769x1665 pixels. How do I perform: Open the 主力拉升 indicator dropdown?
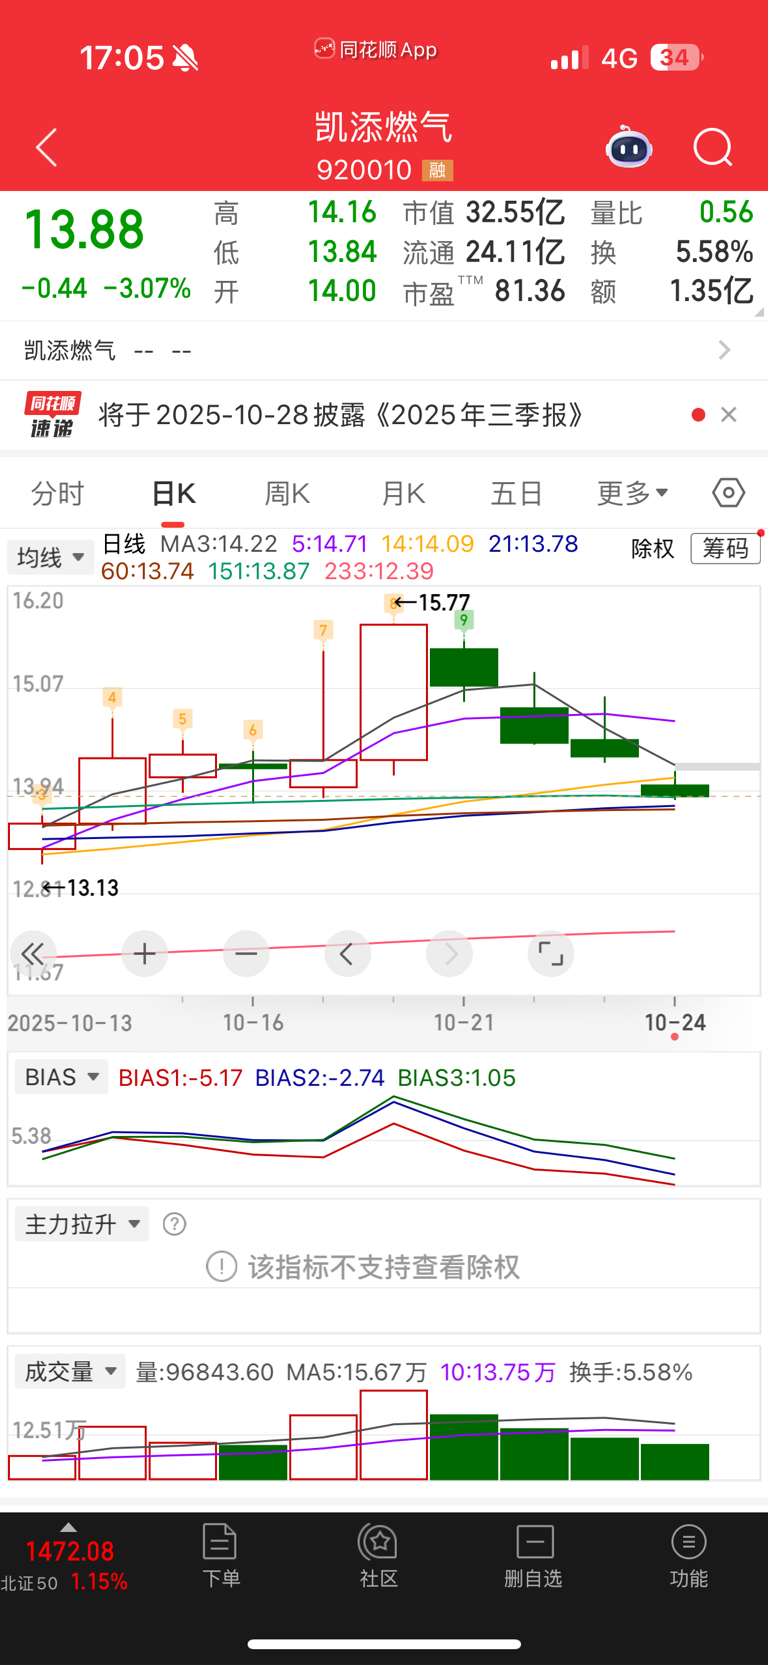point(82,1224)
